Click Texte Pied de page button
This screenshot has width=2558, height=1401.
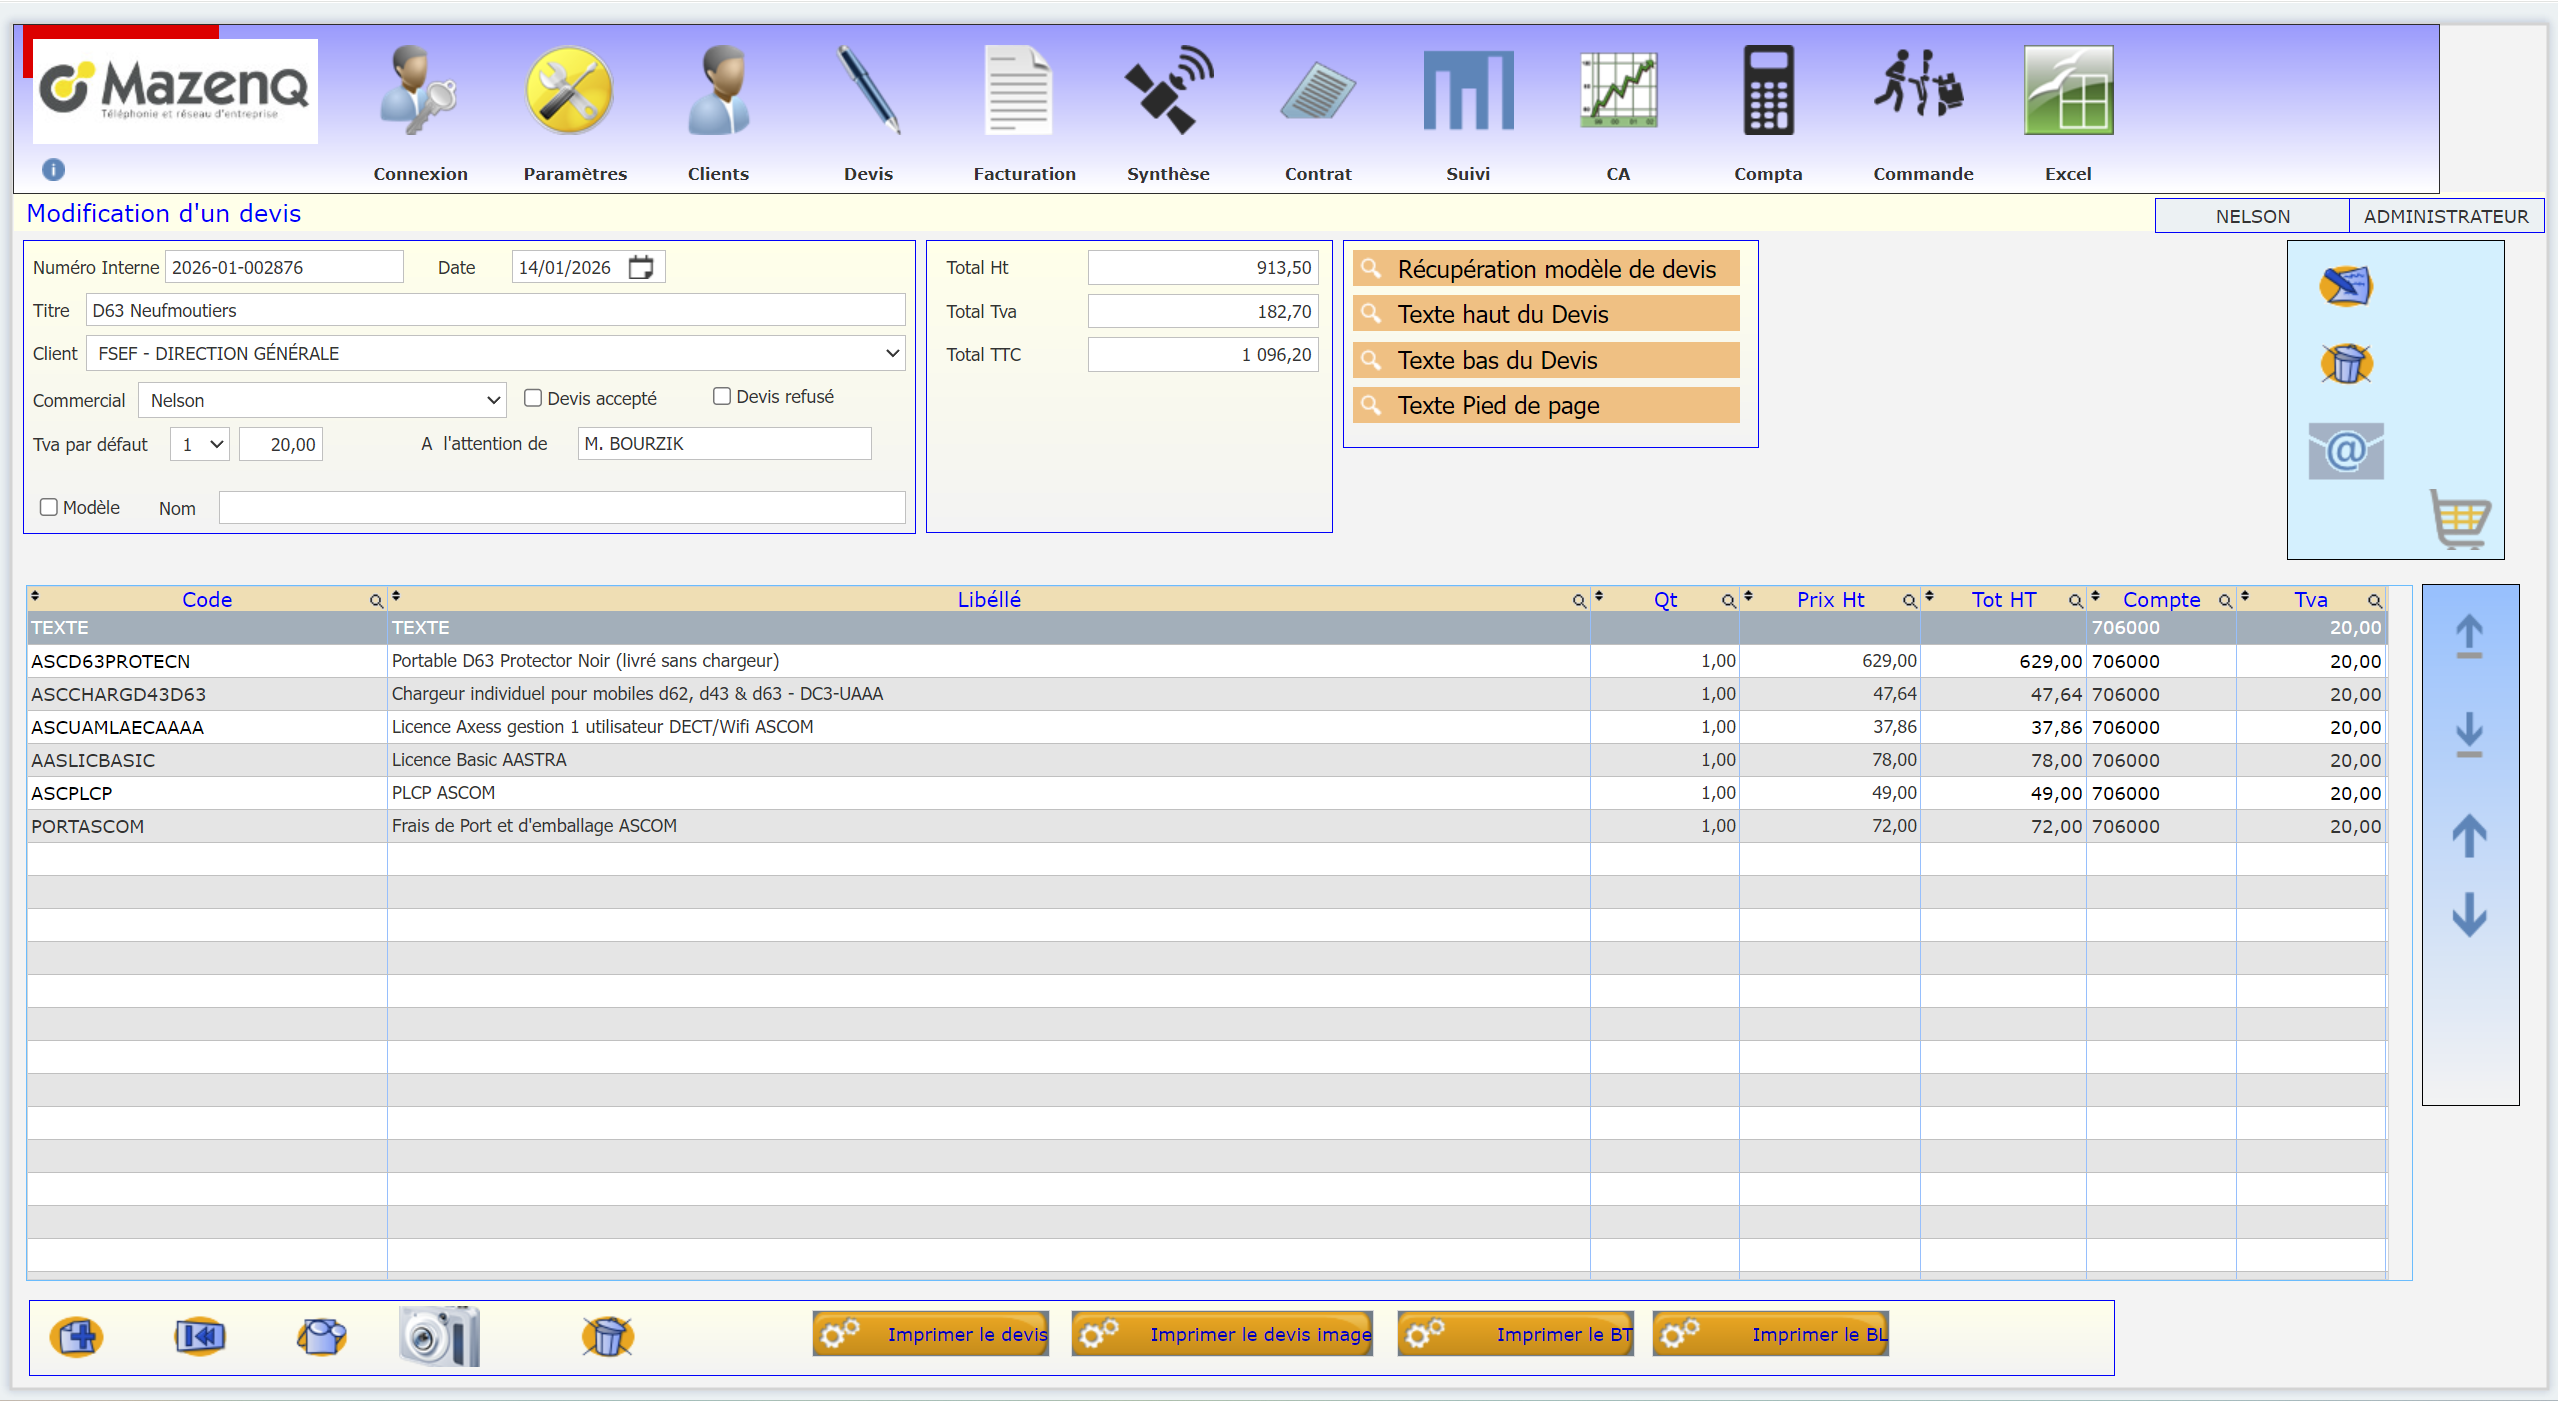(x=1545, y=405)
